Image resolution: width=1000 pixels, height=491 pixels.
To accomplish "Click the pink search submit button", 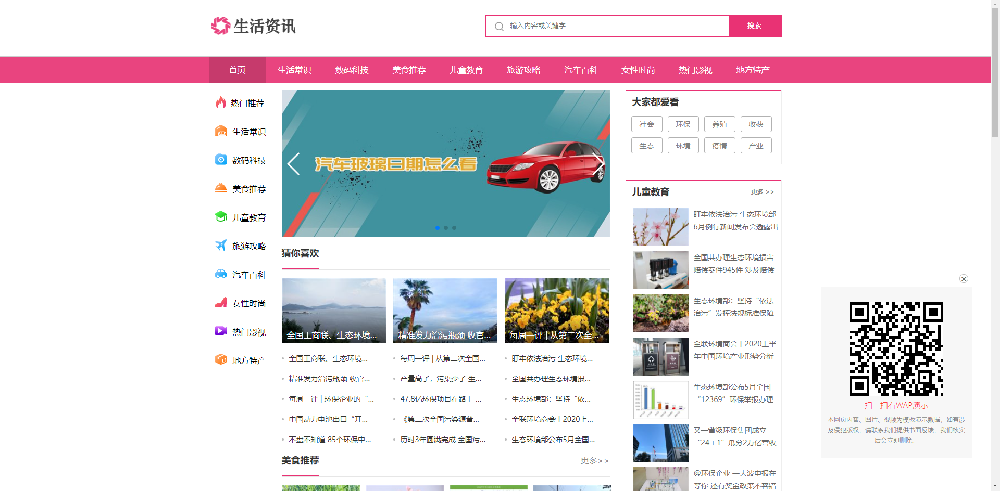I will [755, 26].
